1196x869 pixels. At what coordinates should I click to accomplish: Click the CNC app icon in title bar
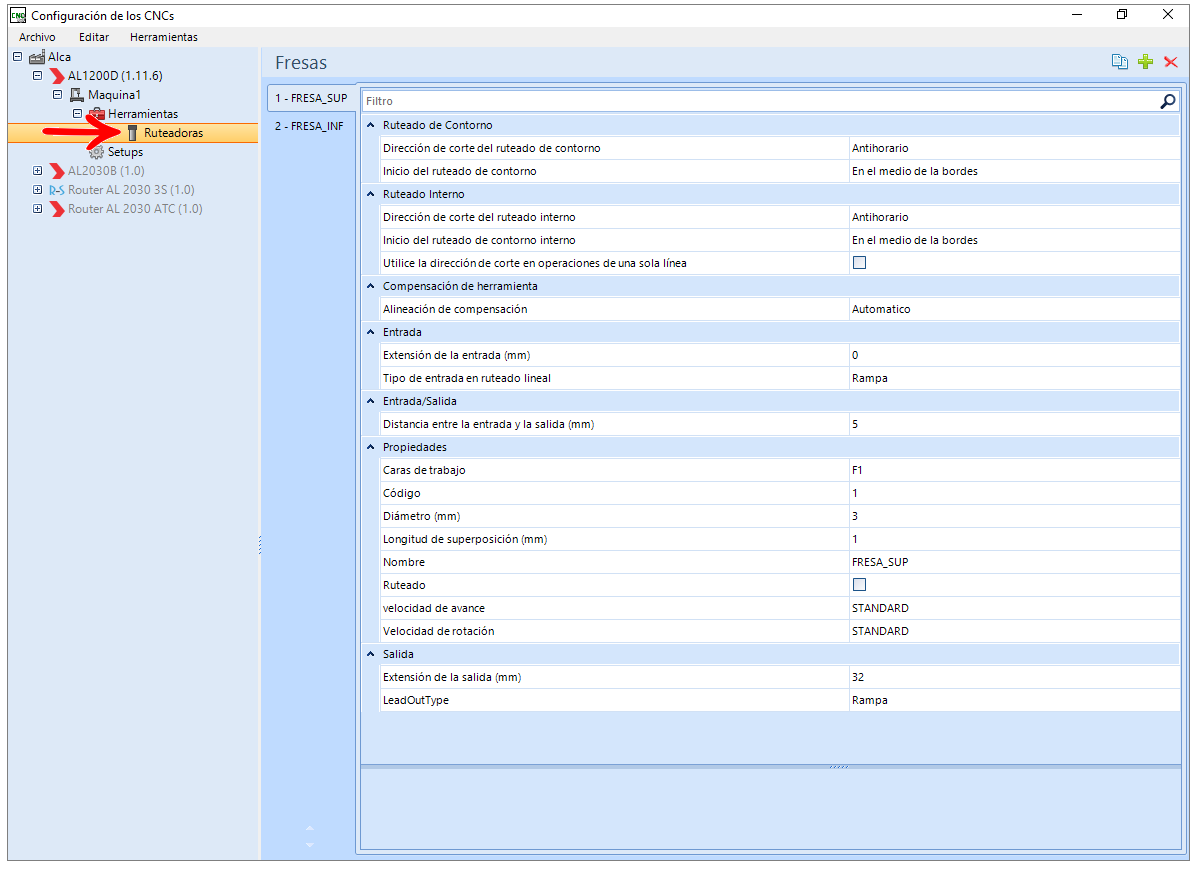(18, 15)
